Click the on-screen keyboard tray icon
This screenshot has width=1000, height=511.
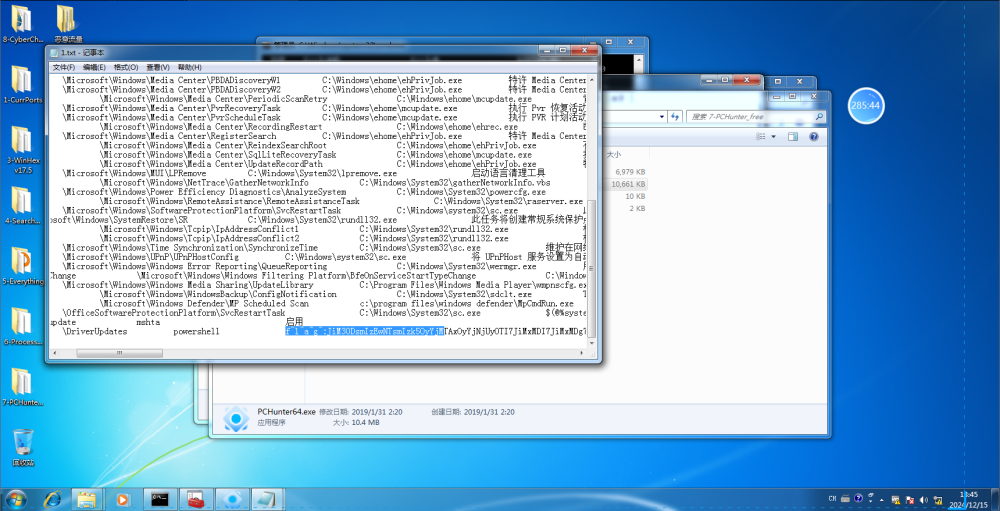pyautogui.click(x=846, y=498)
